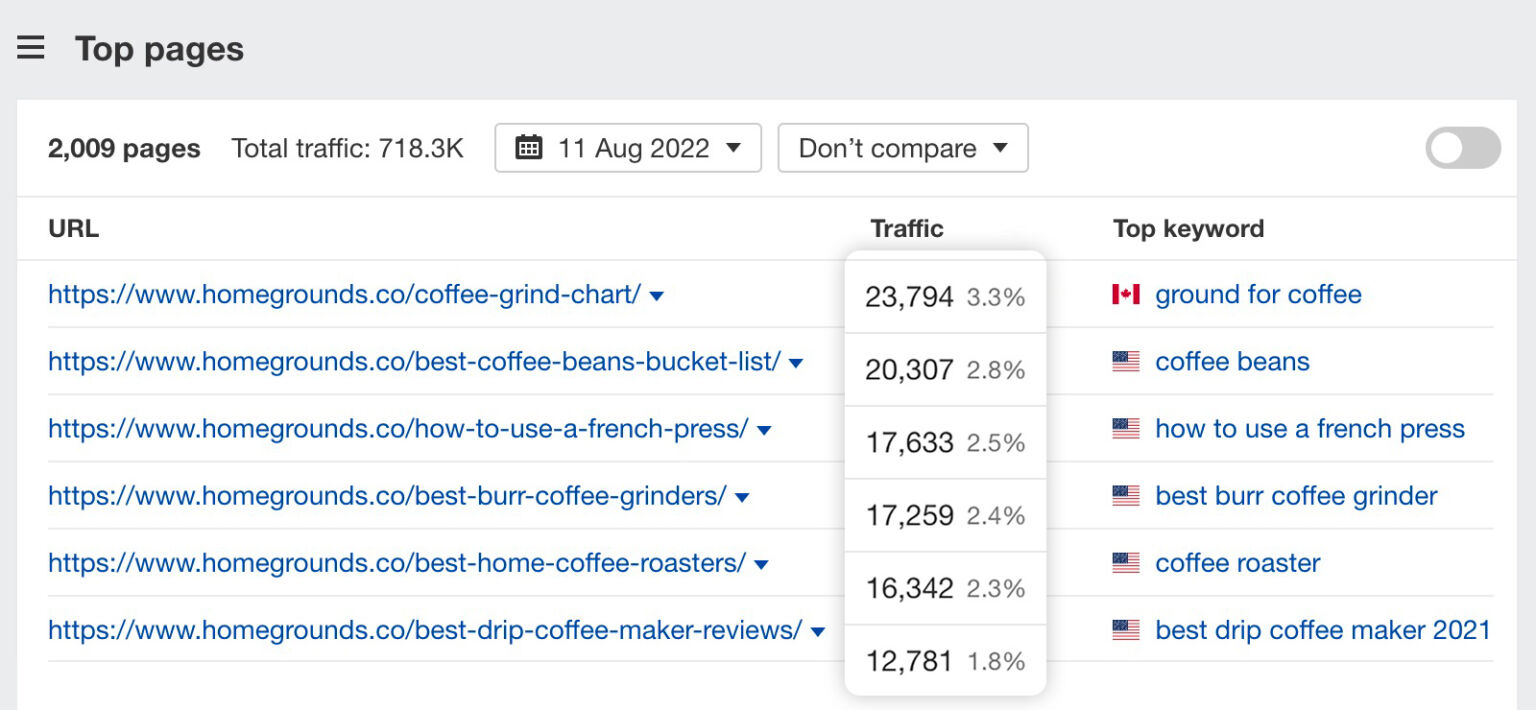Click the US flag beside 'coffee roaster'
1536x710 pixels.
(x=1127, y=562)
